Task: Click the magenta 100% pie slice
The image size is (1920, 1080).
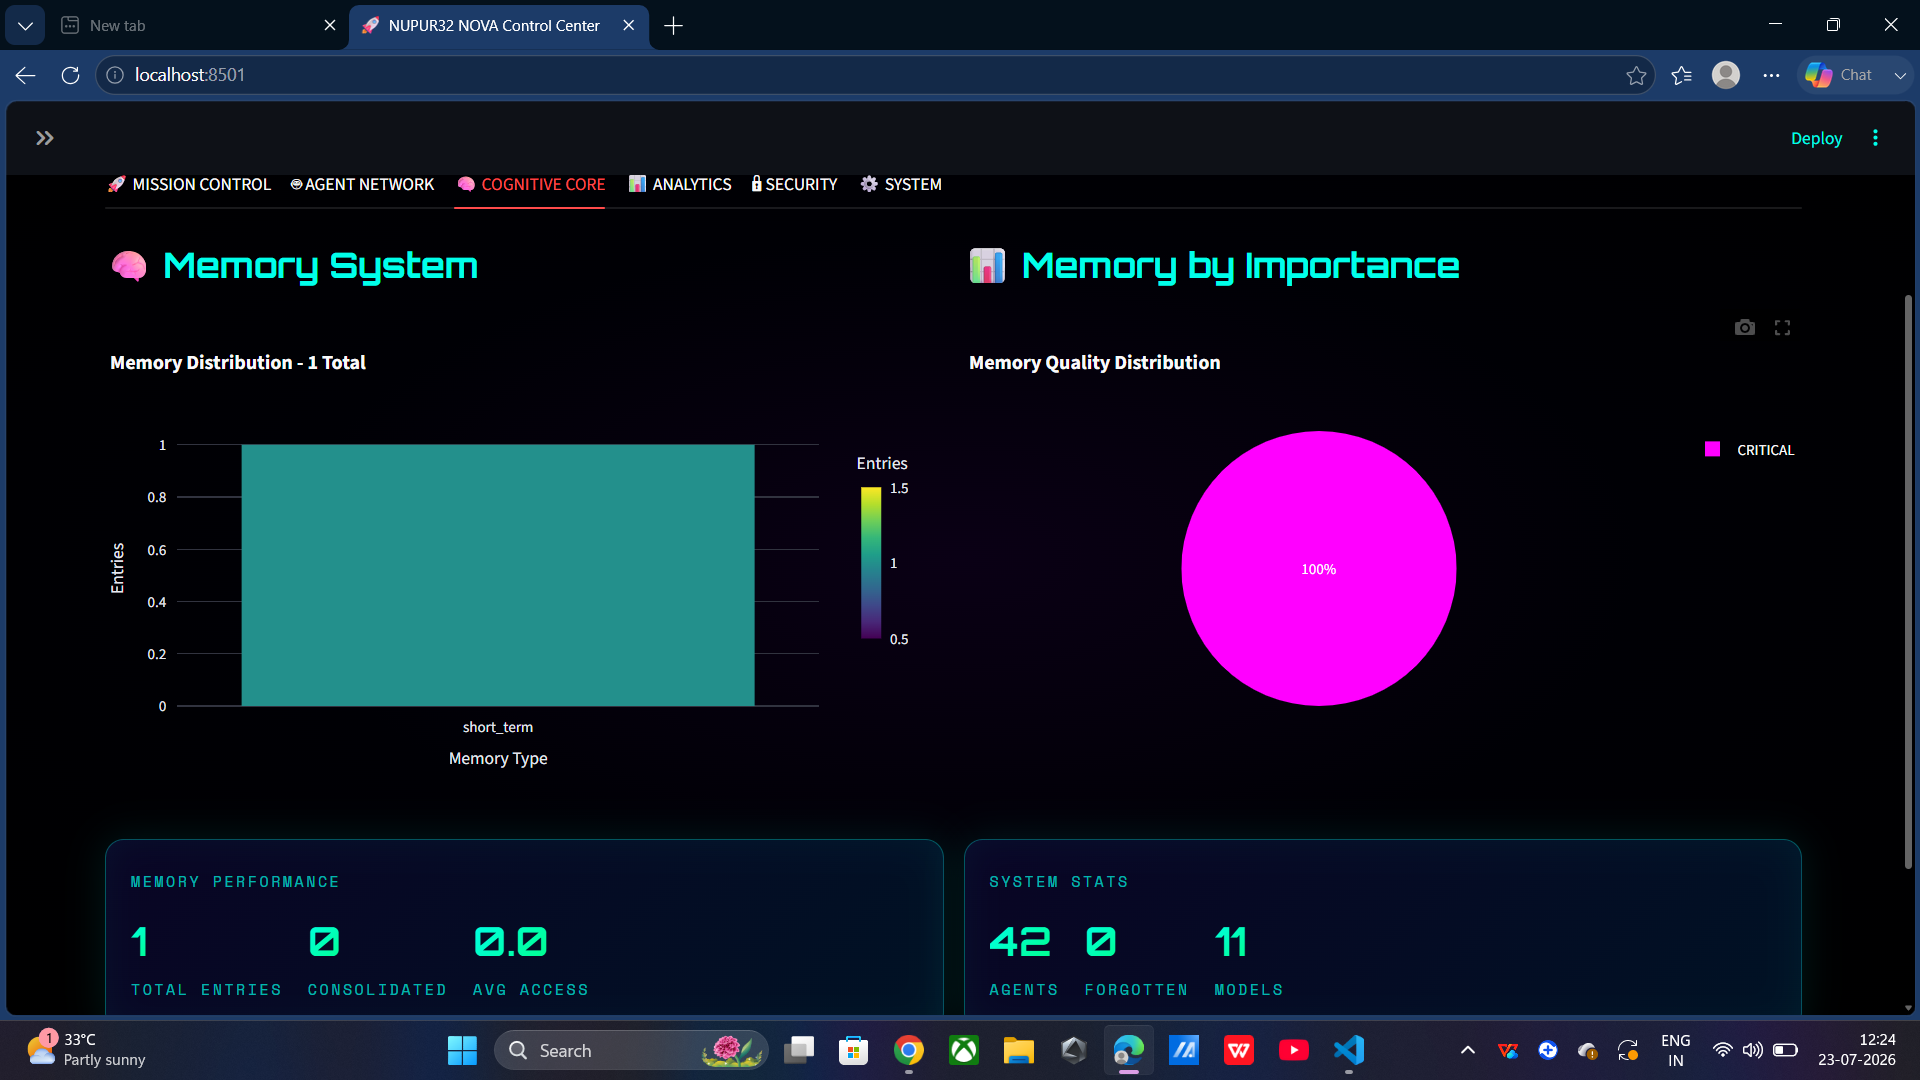Action: pyautogui.click(x=1318, y=568)
